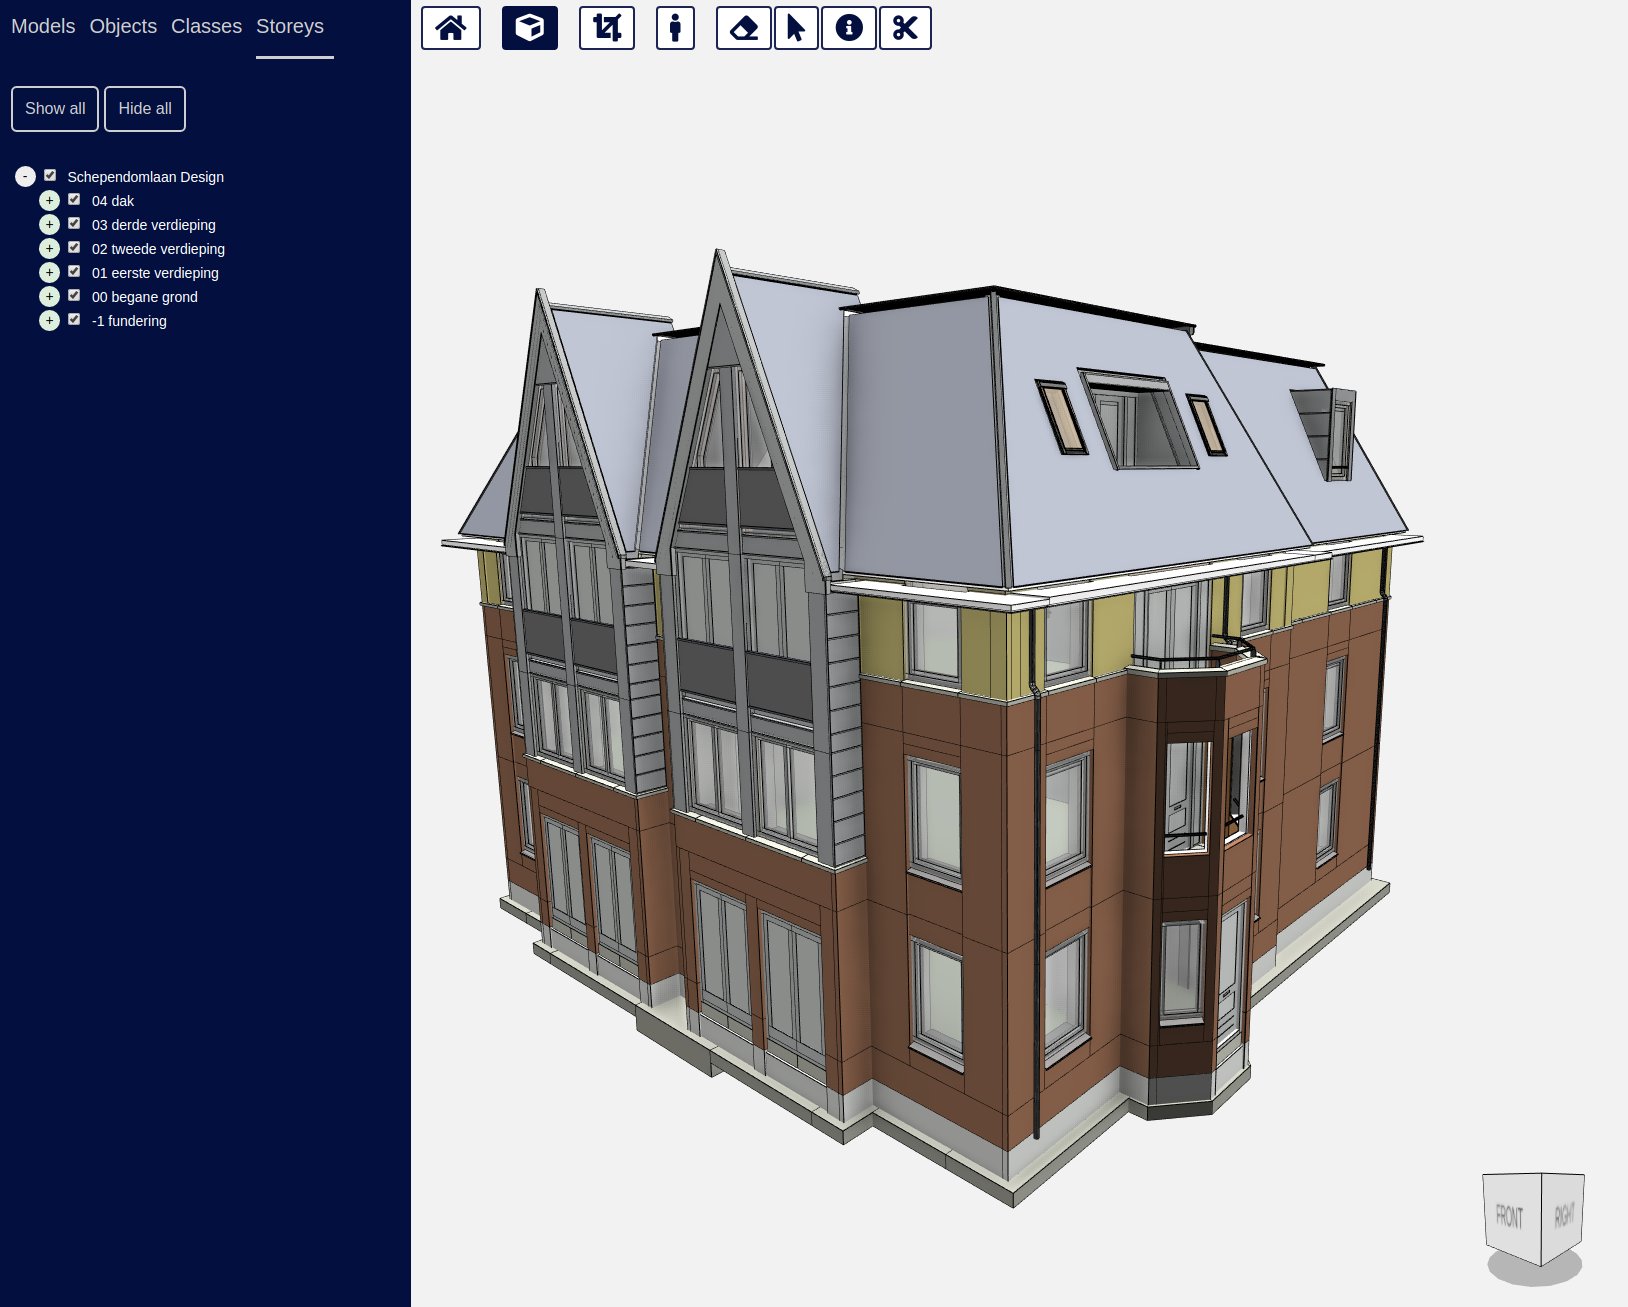
Task: Toggle Schependomlaan Design model checkbox
Action: point(50,176)
